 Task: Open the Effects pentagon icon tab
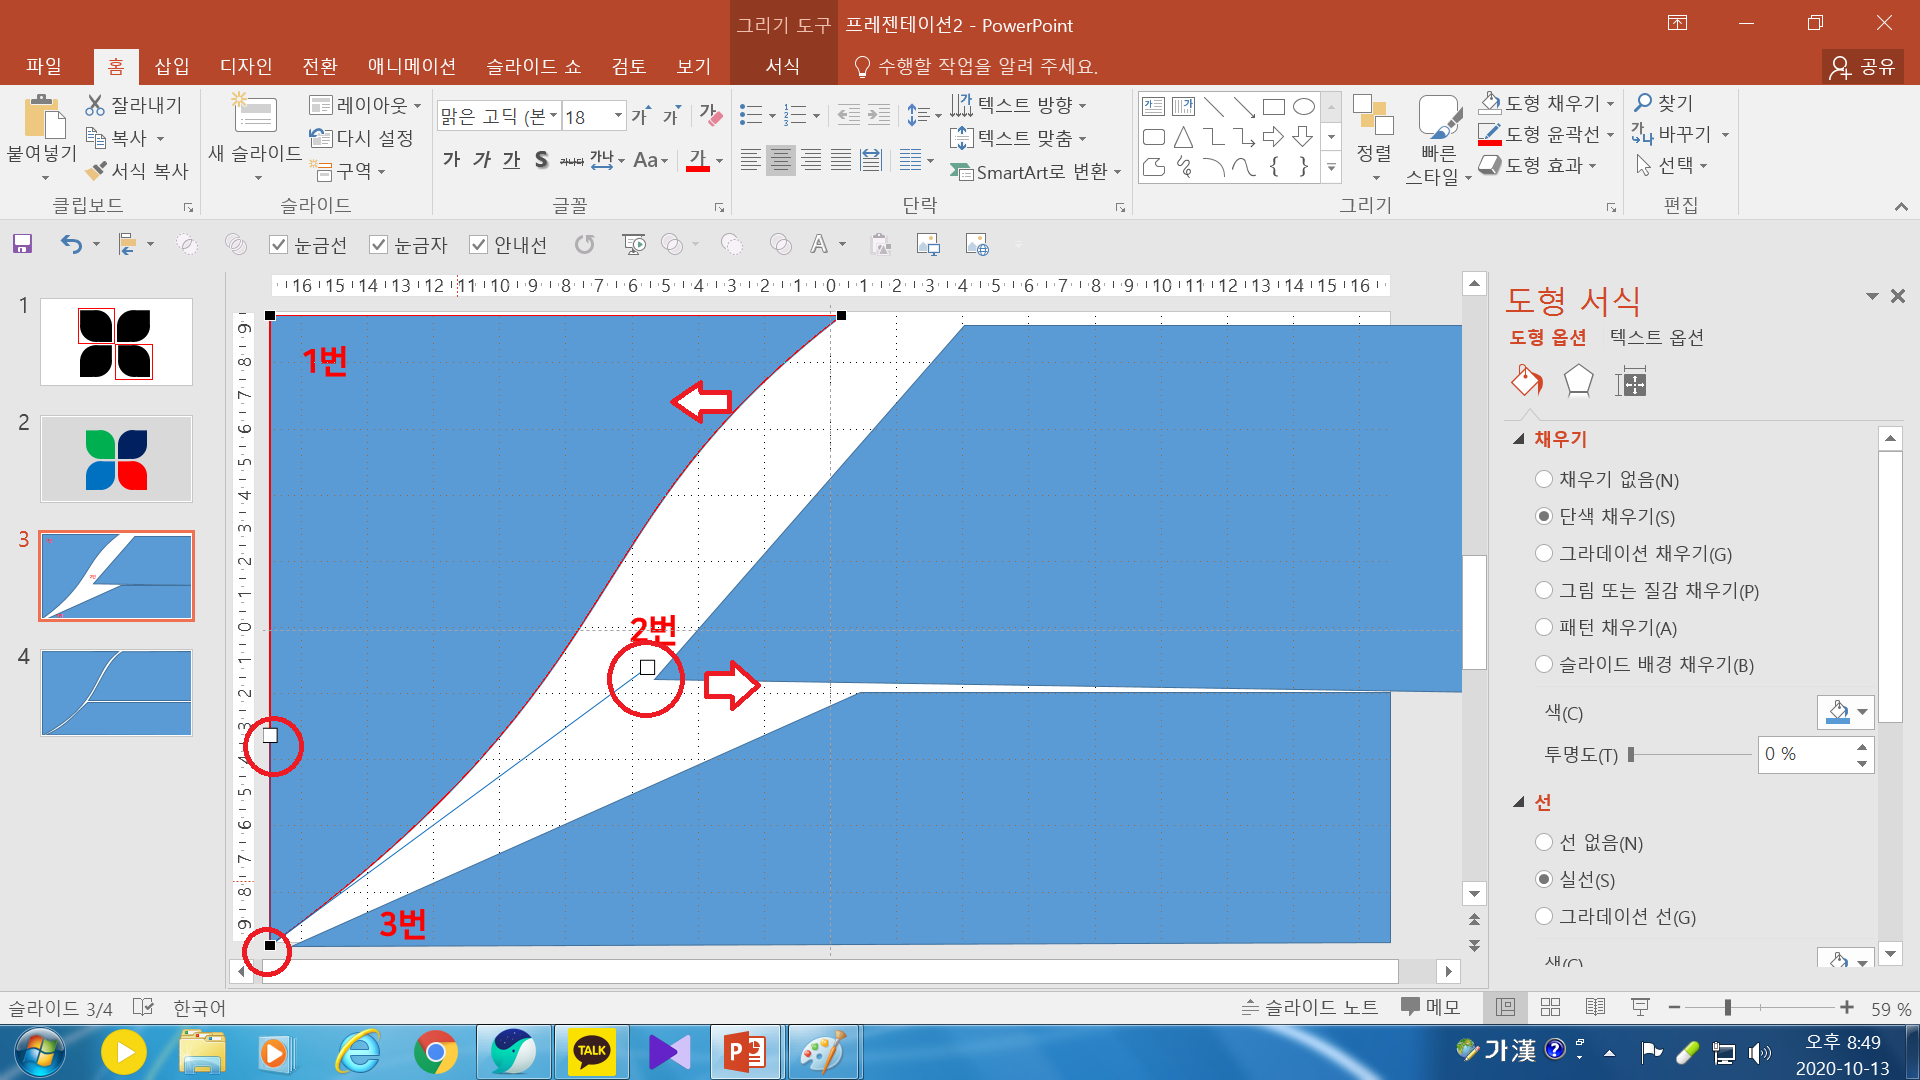(1578, 382)
